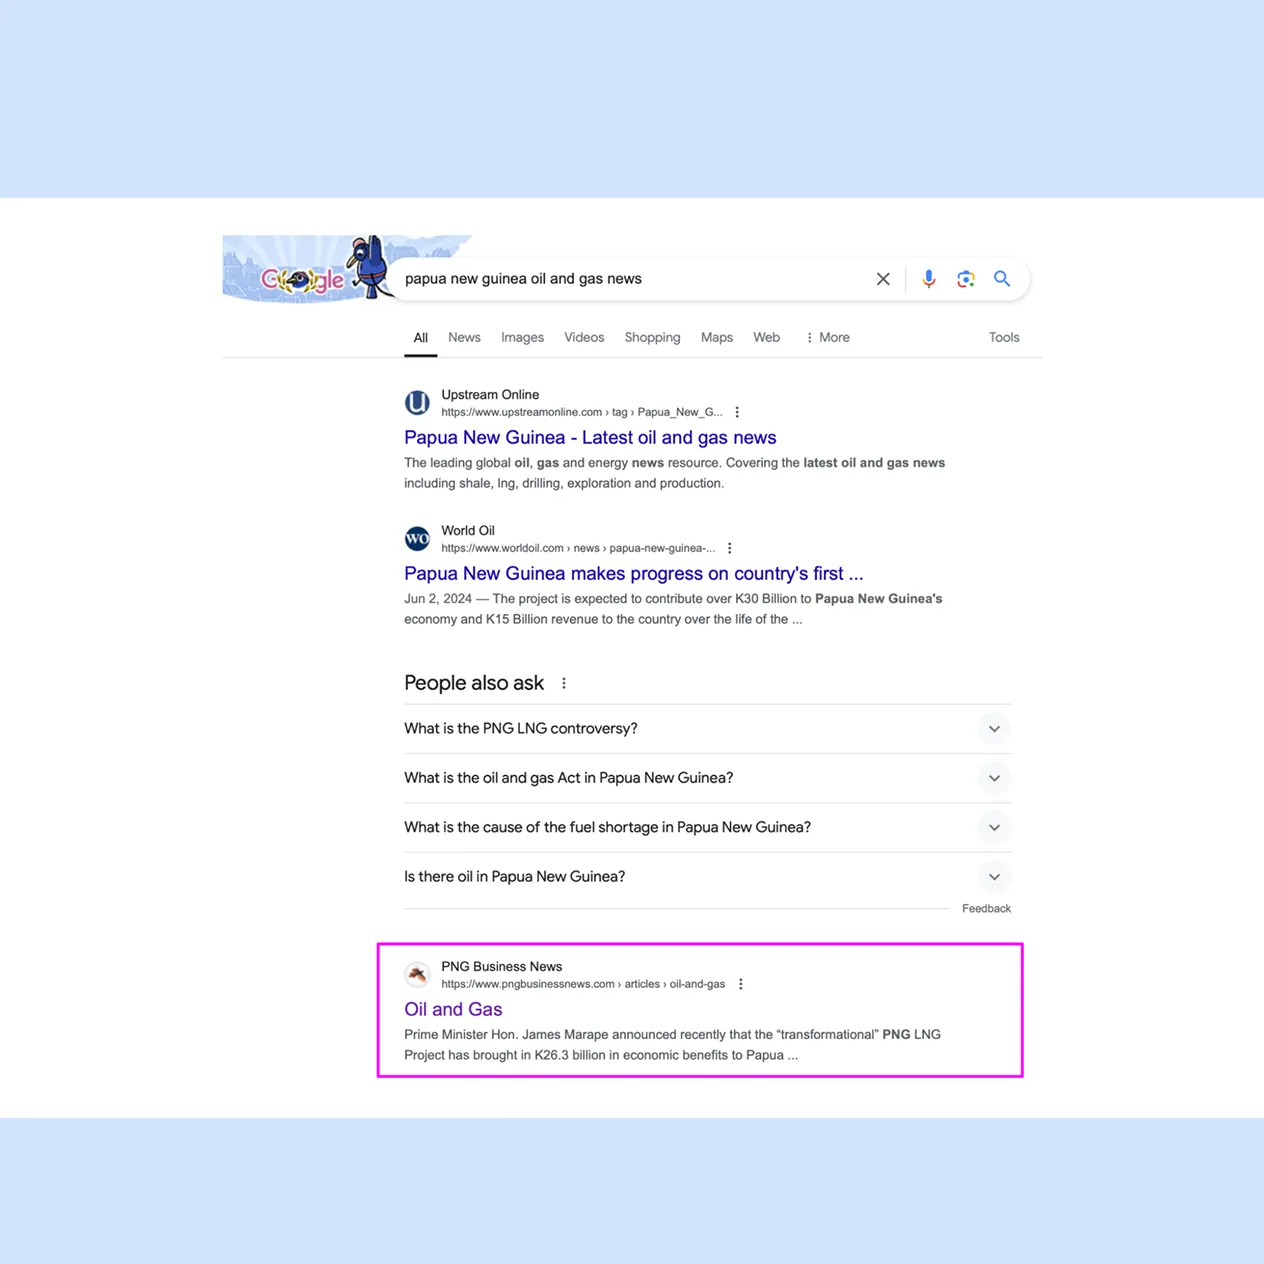This screenshot has width=1264, height=1264.
Task: Open 'Papua New Guinea makes progress on country's first' link
Action: [x=633, y=573]
